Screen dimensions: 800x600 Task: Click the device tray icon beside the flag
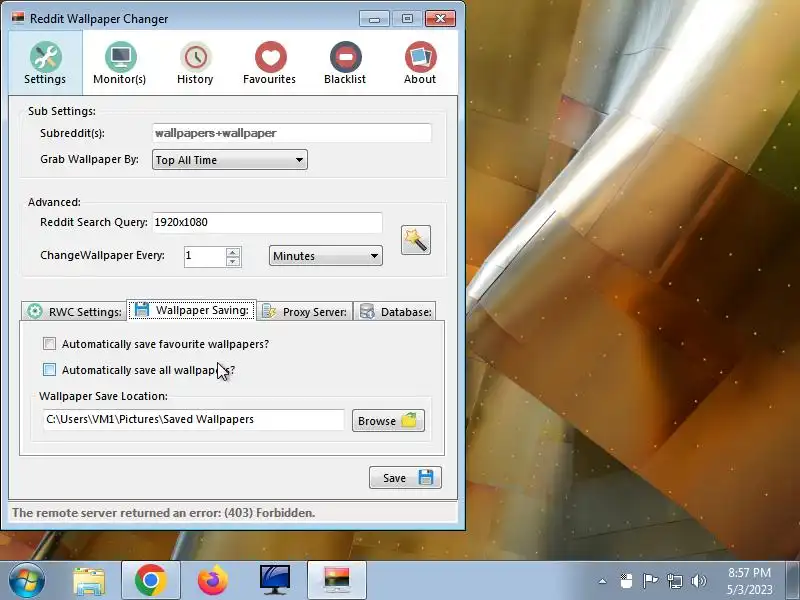coord(626,581)
